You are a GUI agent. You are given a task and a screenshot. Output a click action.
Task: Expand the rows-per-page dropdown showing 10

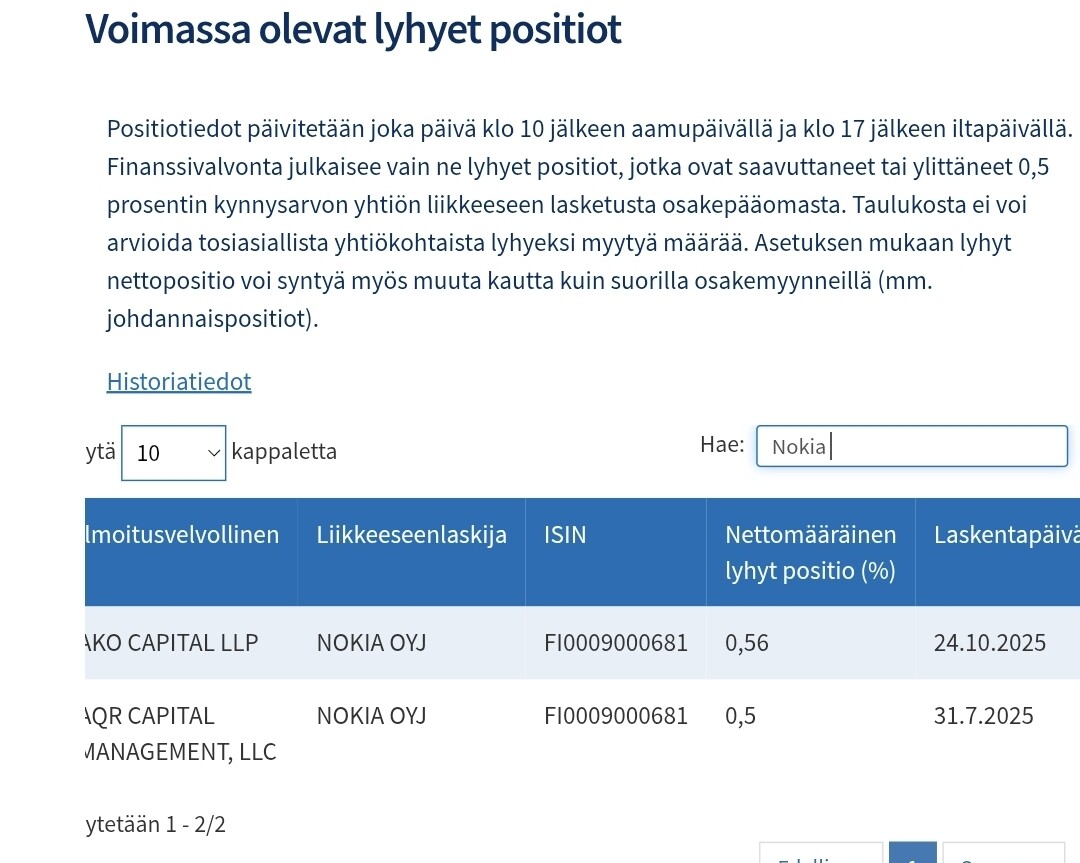pyautogui.click(x=173, y=452)
